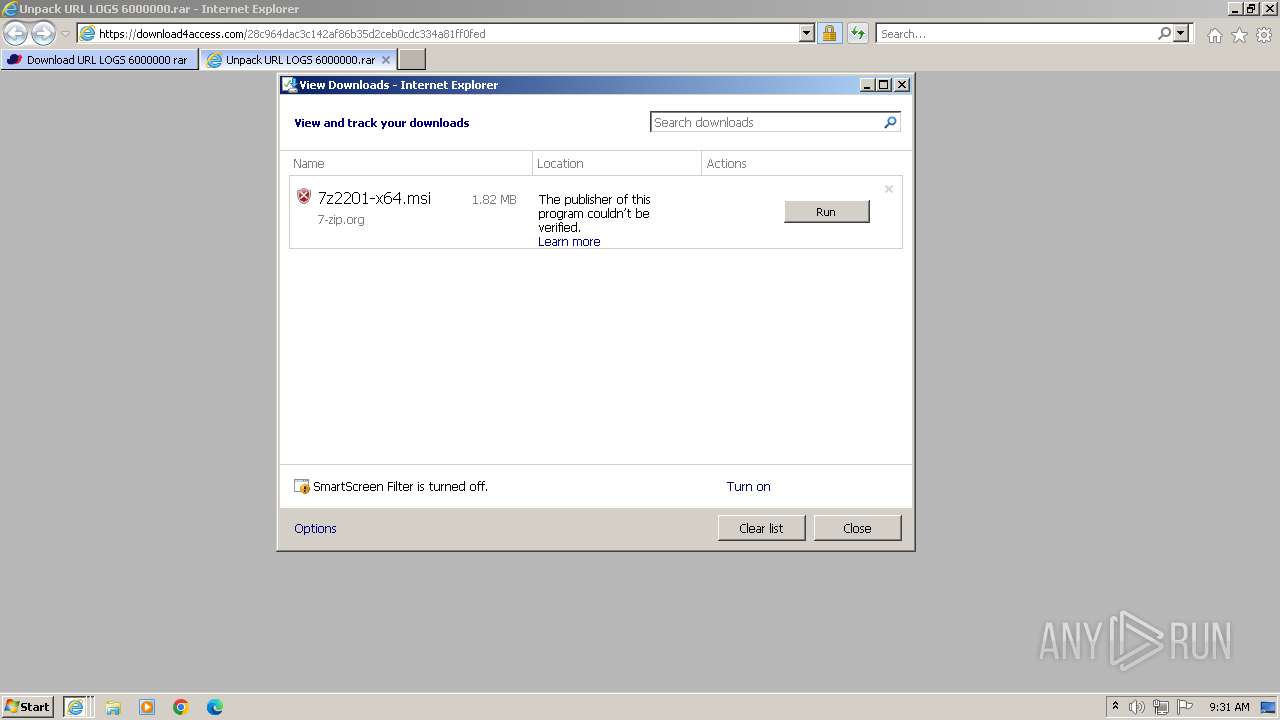The image size is (1280, 720).
Task: Switch to Download URL LOGS 6000000 rar tab
Action: click(99, 59)
